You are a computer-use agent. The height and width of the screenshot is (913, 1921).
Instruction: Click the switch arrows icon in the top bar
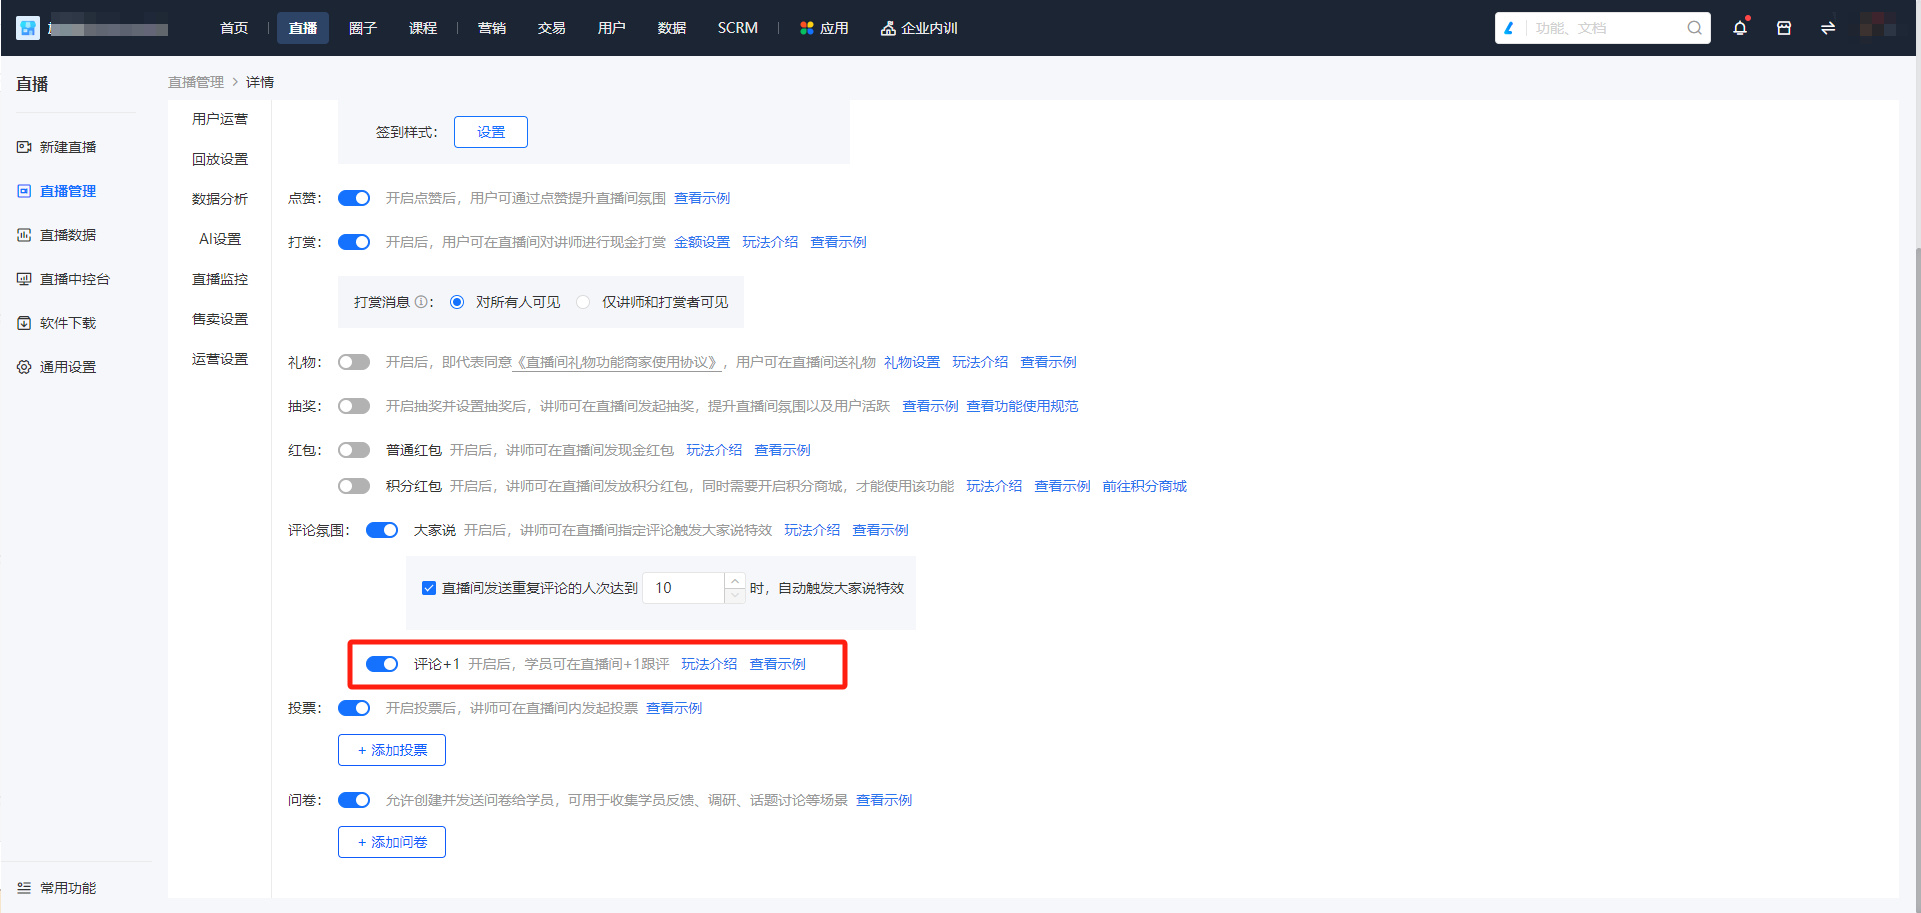[x=1828, y=28]
